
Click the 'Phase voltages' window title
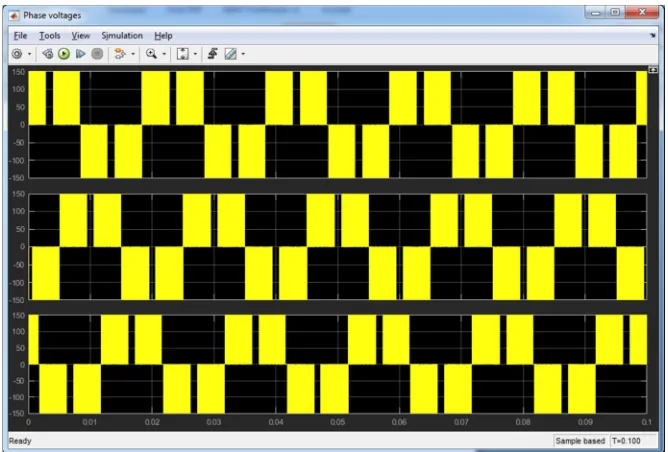(x=52, y=15)
